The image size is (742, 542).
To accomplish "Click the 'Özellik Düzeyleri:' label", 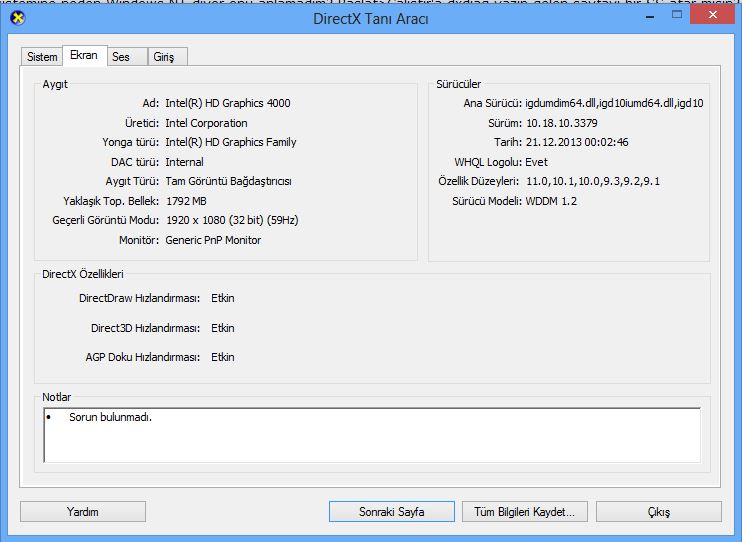I will 478,181.
